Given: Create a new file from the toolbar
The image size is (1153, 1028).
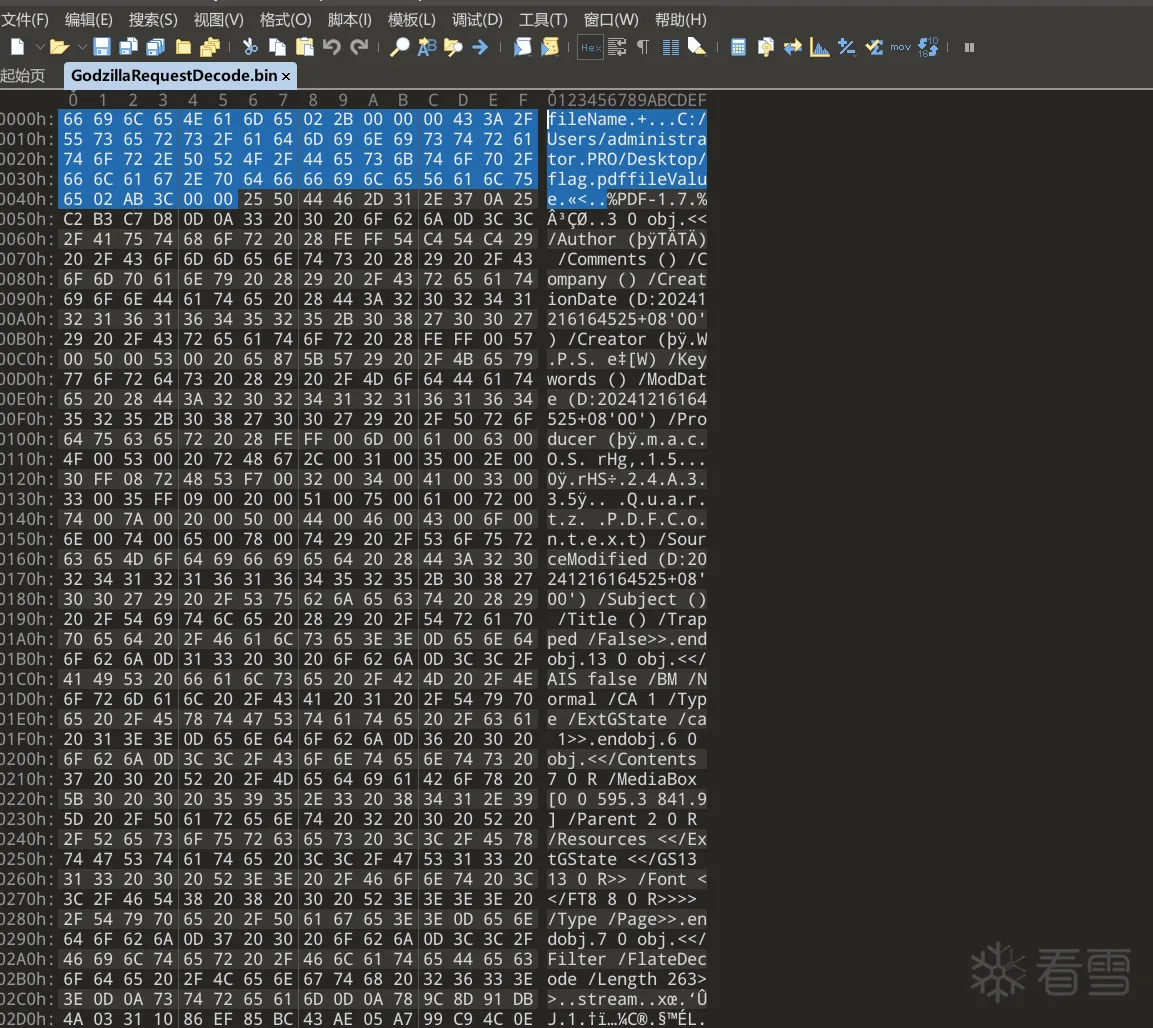Looking at the screenshot, I should coord(17,47).
